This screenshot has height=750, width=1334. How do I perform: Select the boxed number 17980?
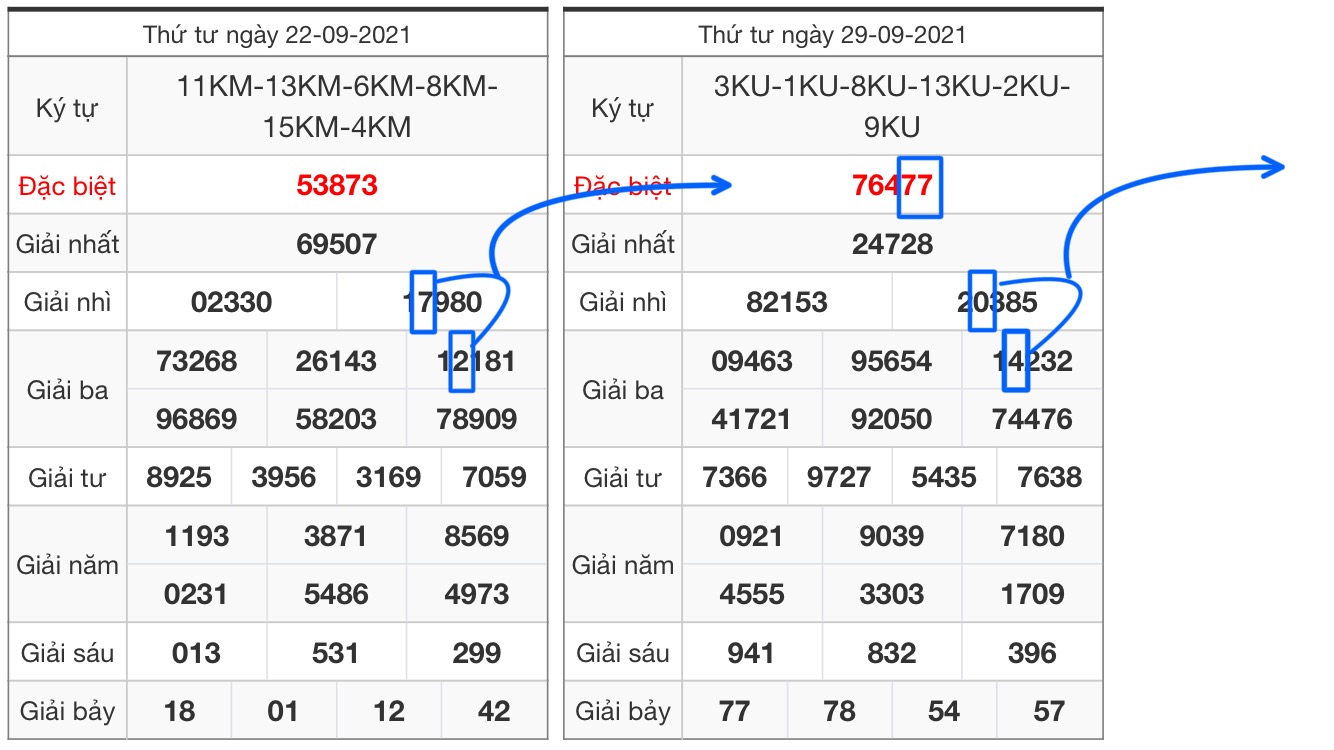click(x=442, y=302)
